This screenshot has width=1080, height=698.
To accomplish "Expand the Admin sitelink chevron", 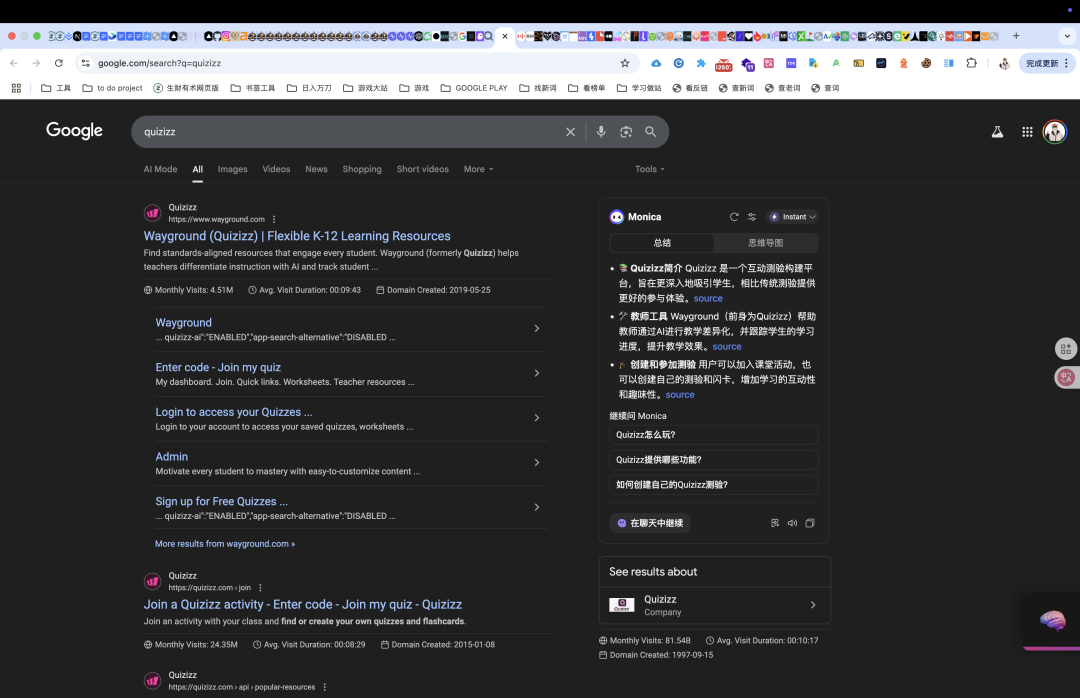I will [537, 462].
